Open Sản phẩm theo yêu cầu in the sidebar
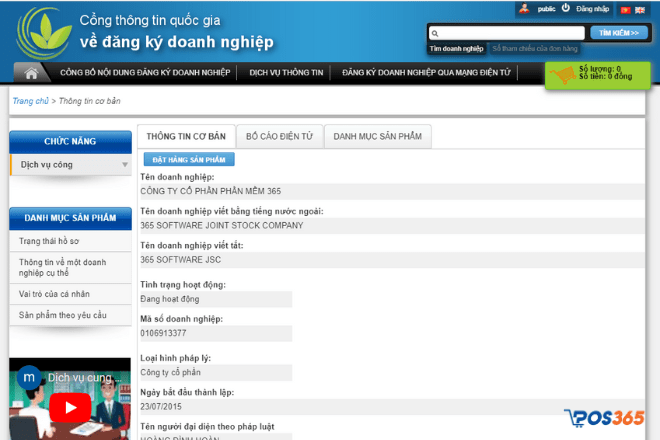 point(70,315)
